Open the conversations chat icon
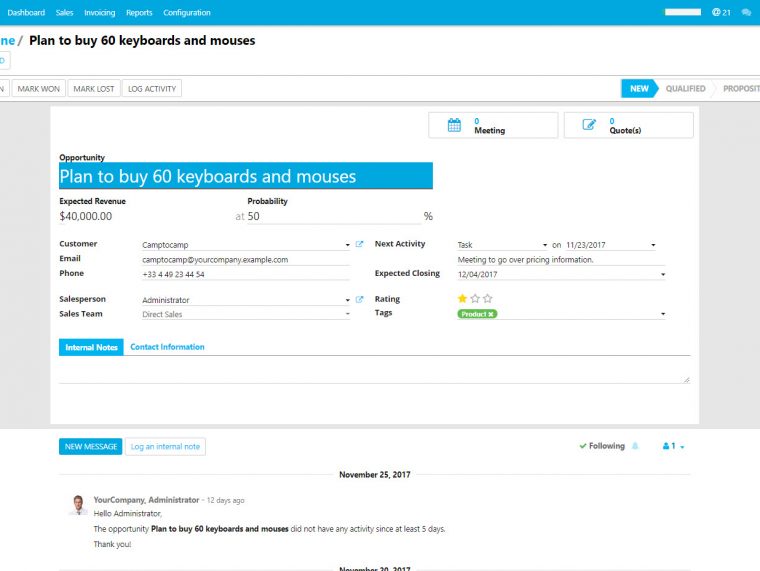Image resolution: width=760 pixels, height=571 pixels. 746,13
